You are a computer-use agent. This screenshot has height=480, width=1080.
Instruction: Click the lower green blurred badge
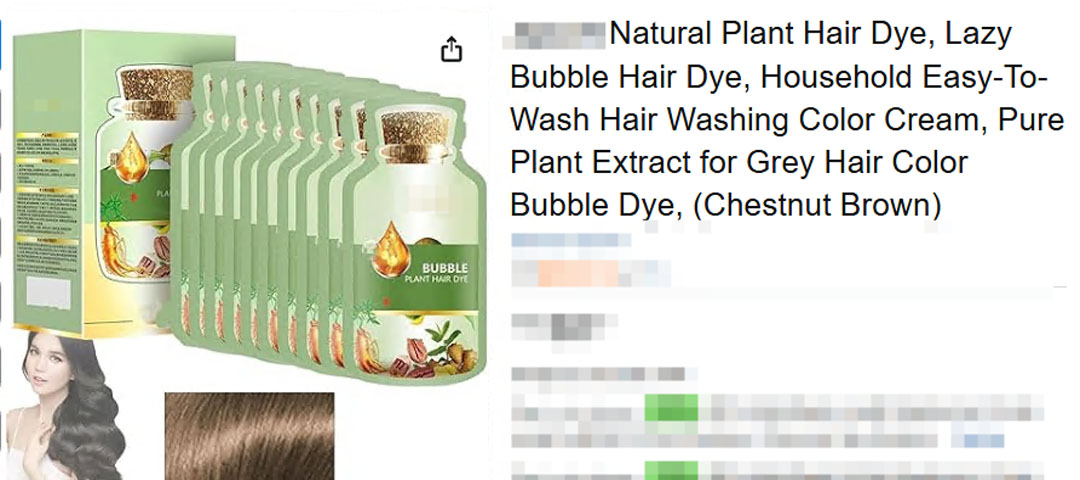pyautogui.click(x=671, y=470)
